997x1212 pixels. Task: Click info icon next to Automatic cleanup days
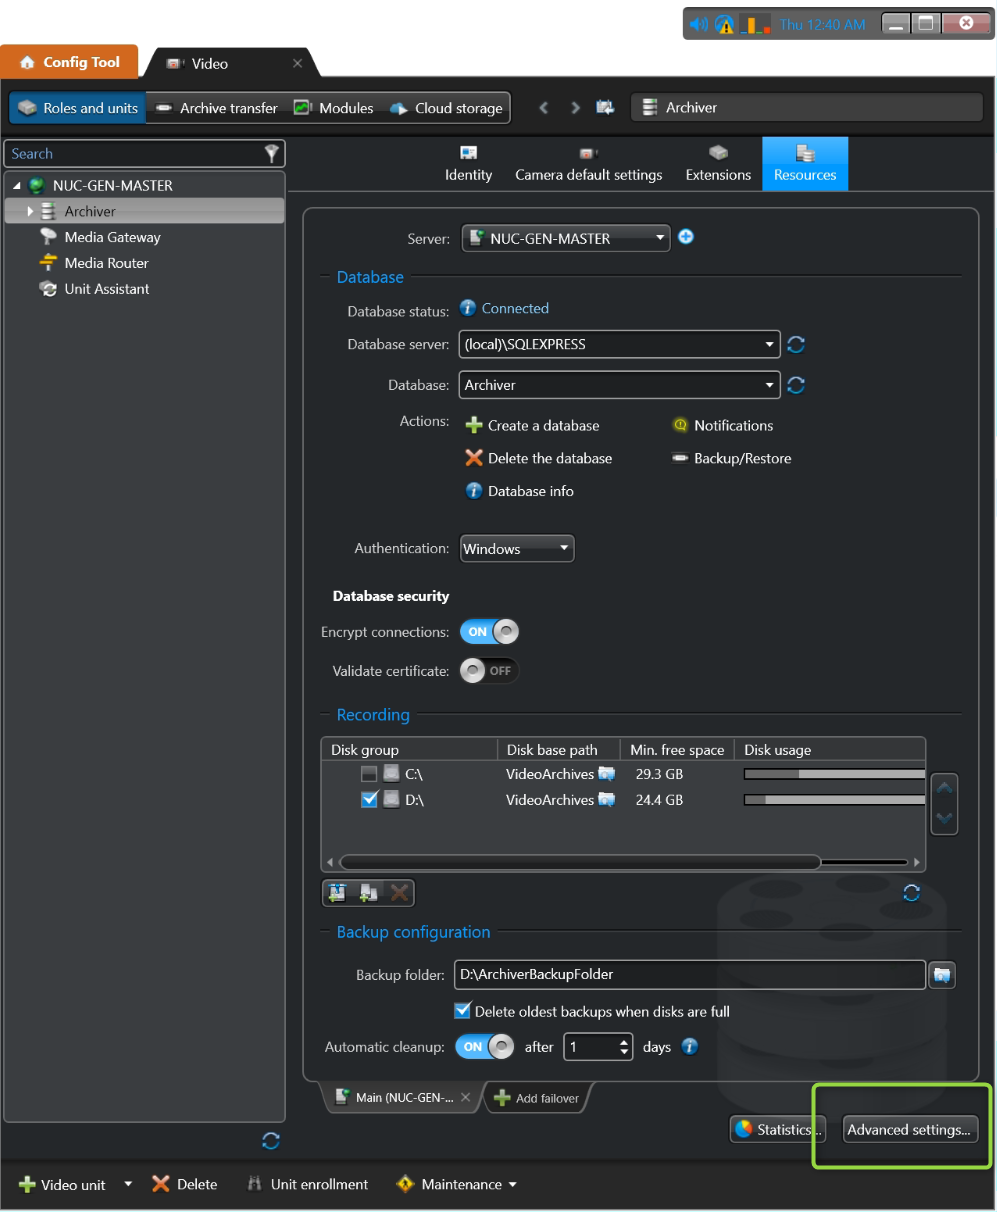690,1047
